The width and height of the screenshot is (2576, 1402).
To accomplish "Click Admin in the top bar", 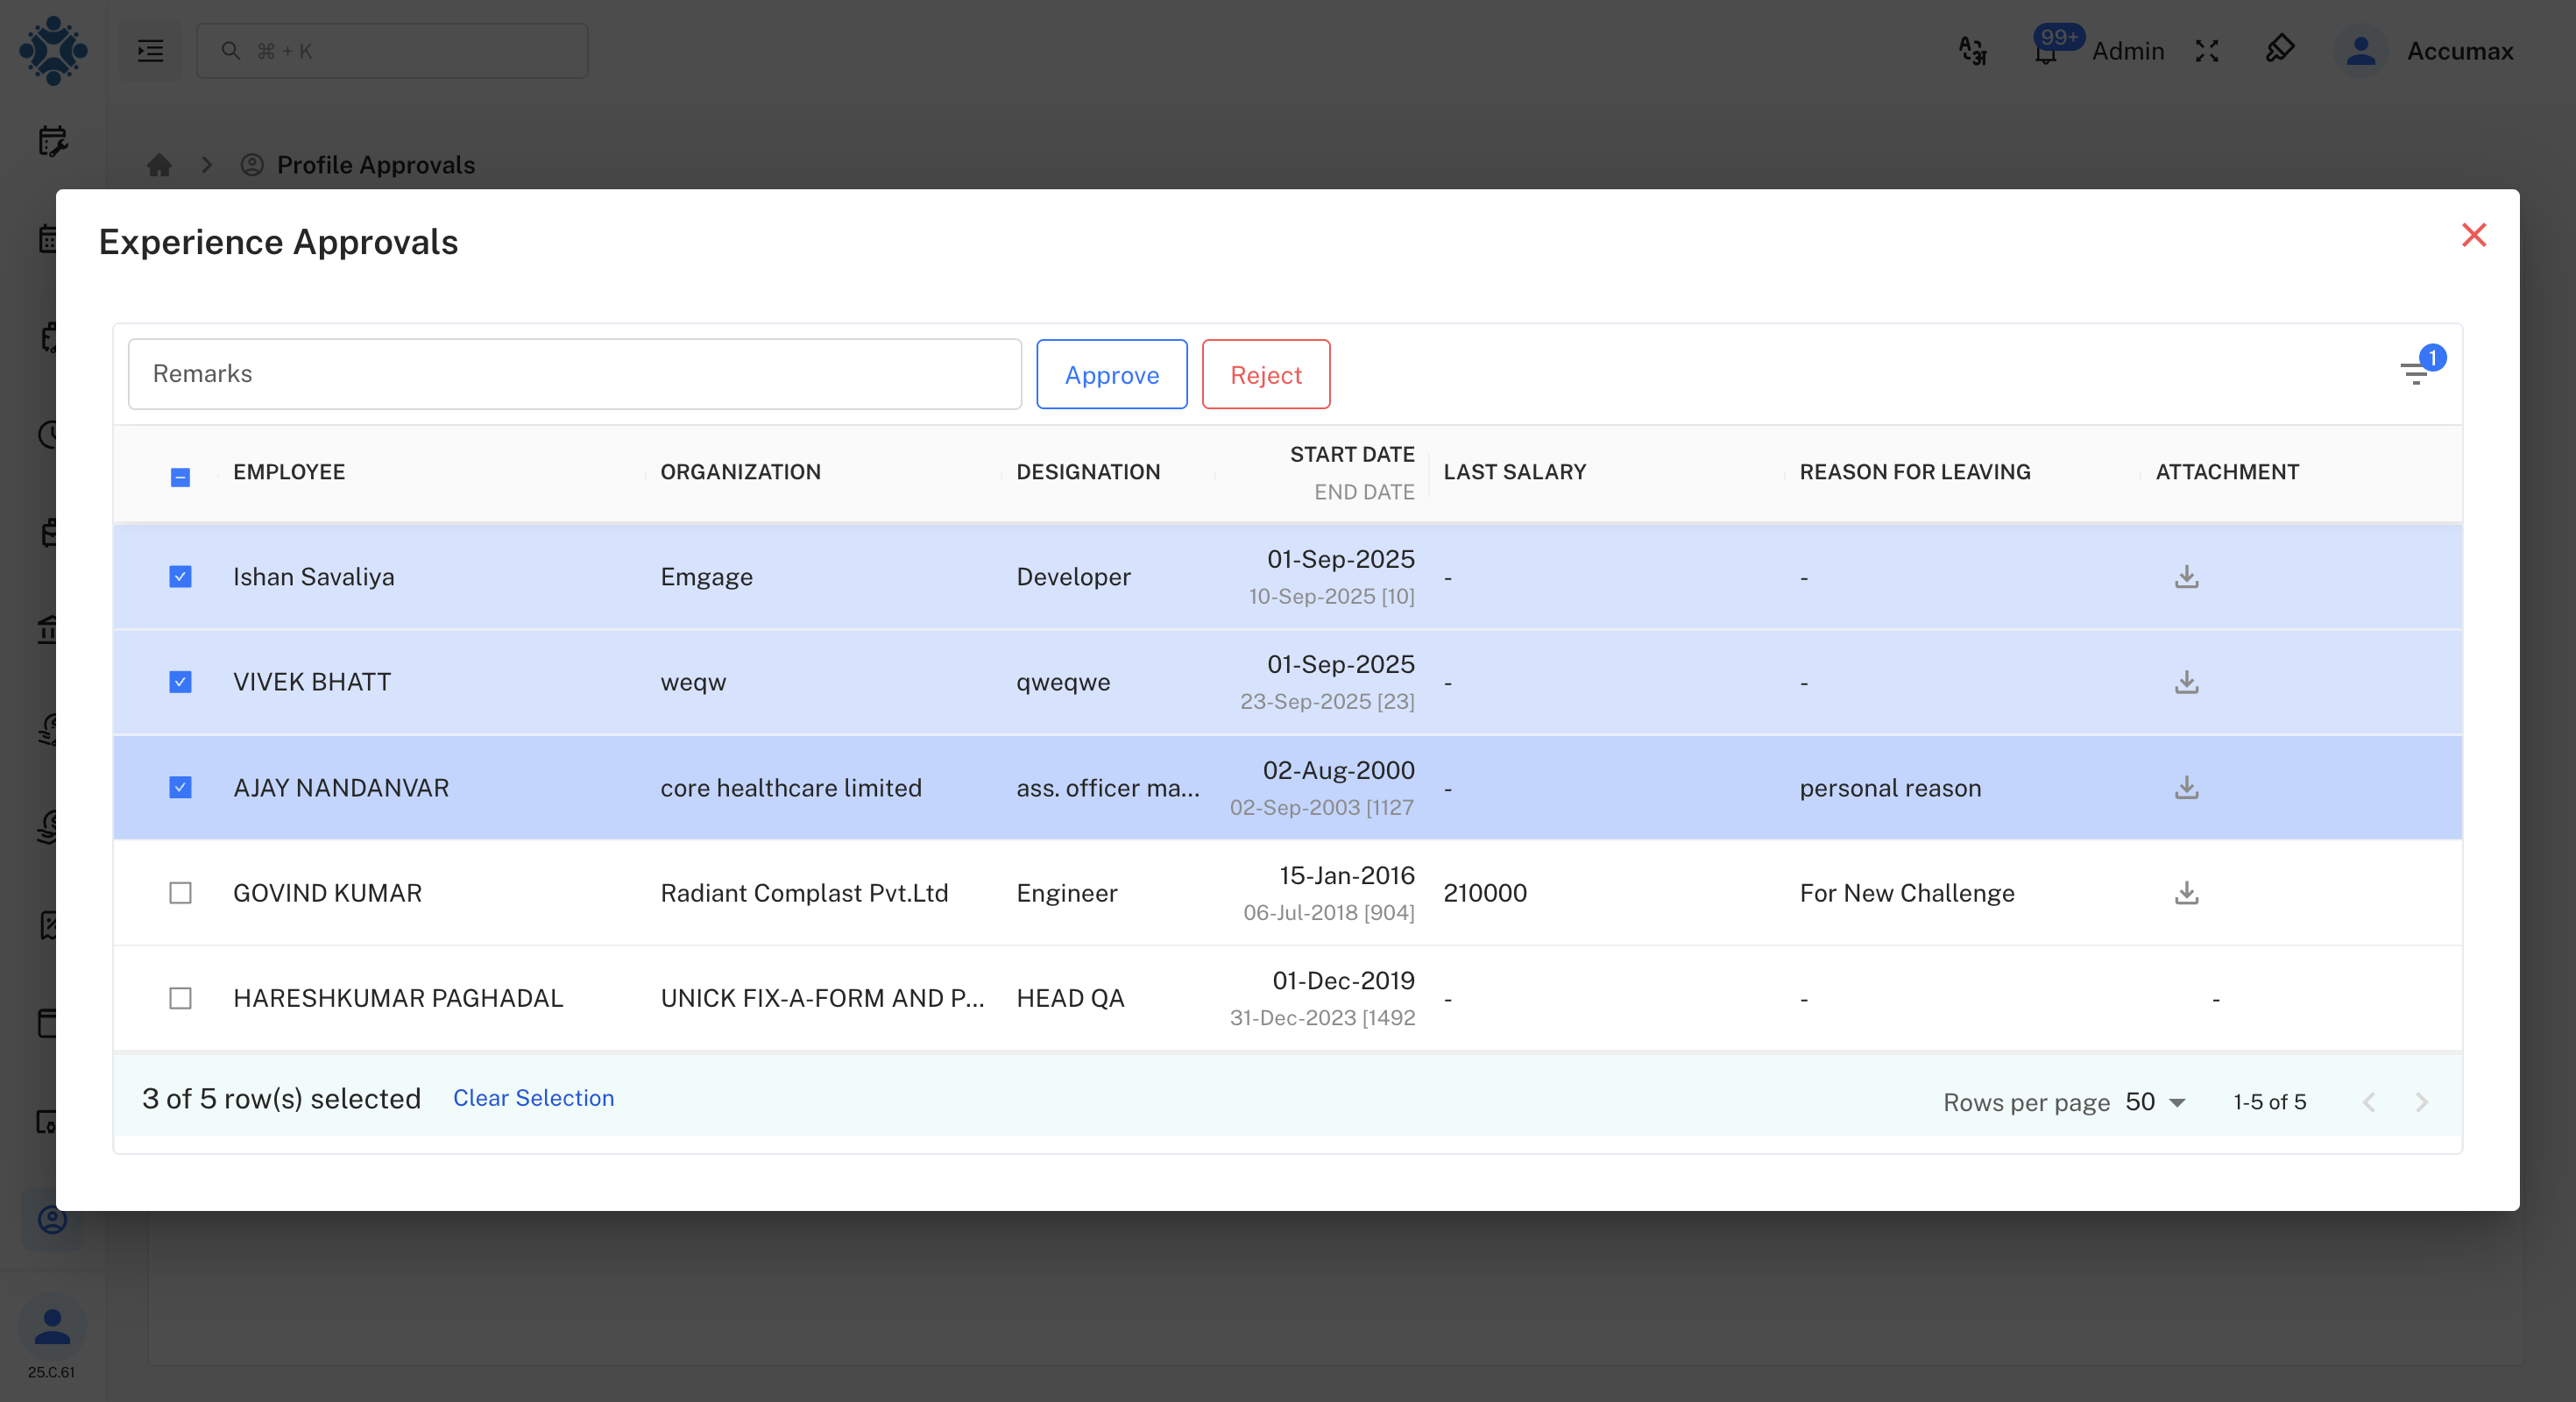I will pyautogui.click(x=2127, y=51).
